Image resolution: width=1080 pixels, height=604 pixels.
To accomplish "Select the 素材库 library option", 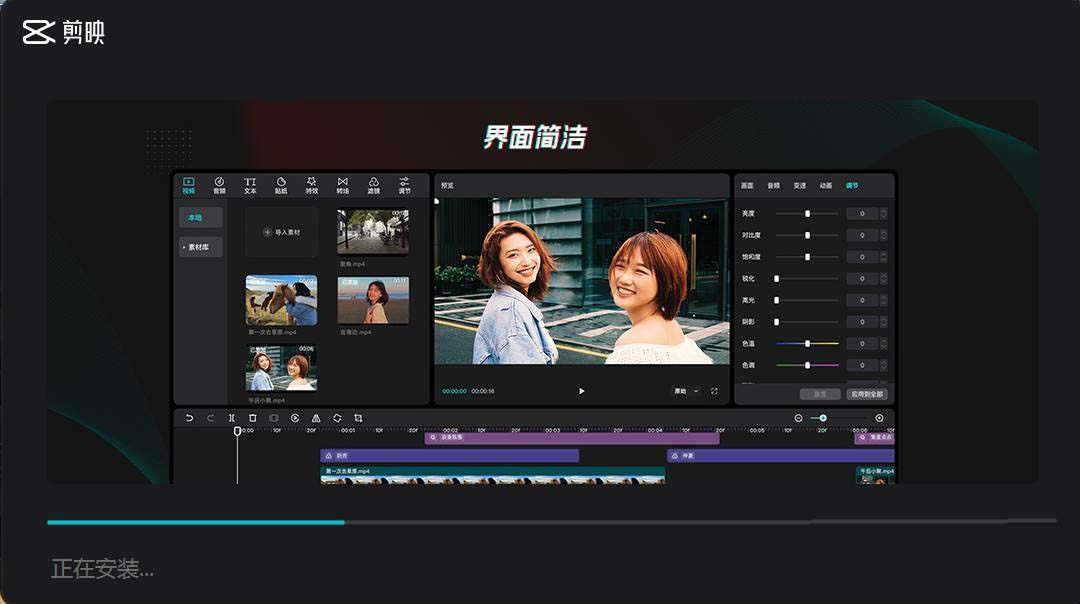I will (x=201, y=245).
